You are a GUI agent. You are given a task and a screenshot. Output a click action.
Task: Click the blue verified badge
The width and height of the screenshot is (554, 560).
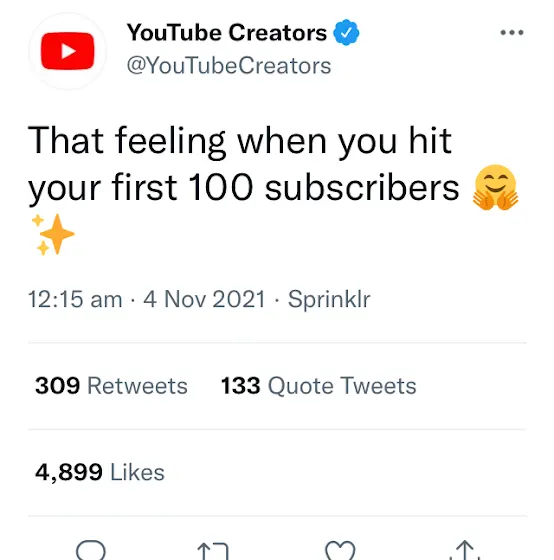tap(346, 32)
